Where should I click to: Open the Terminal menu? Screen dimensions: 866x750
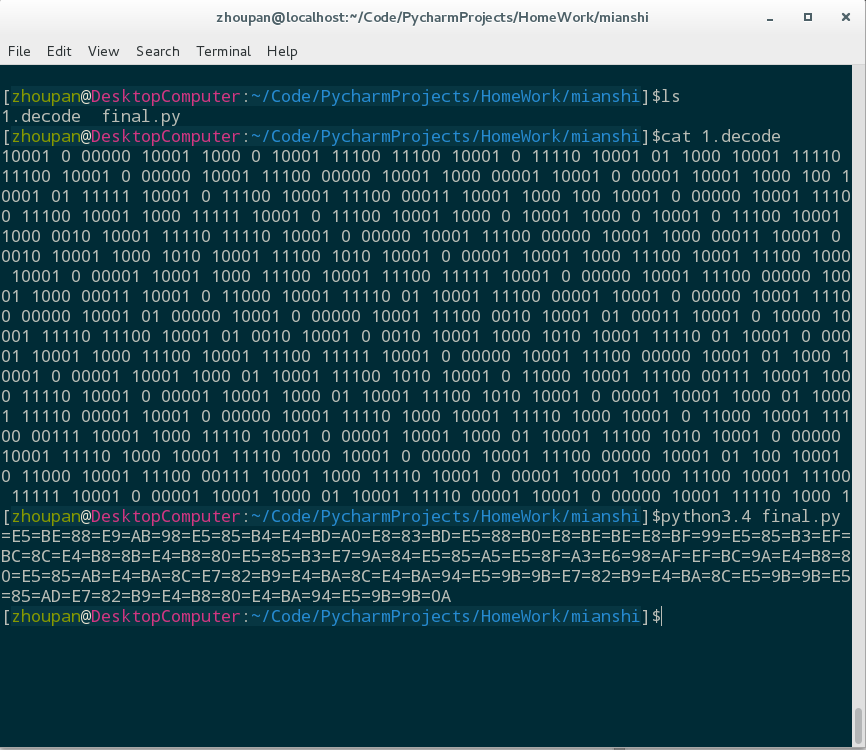[223, 51]
